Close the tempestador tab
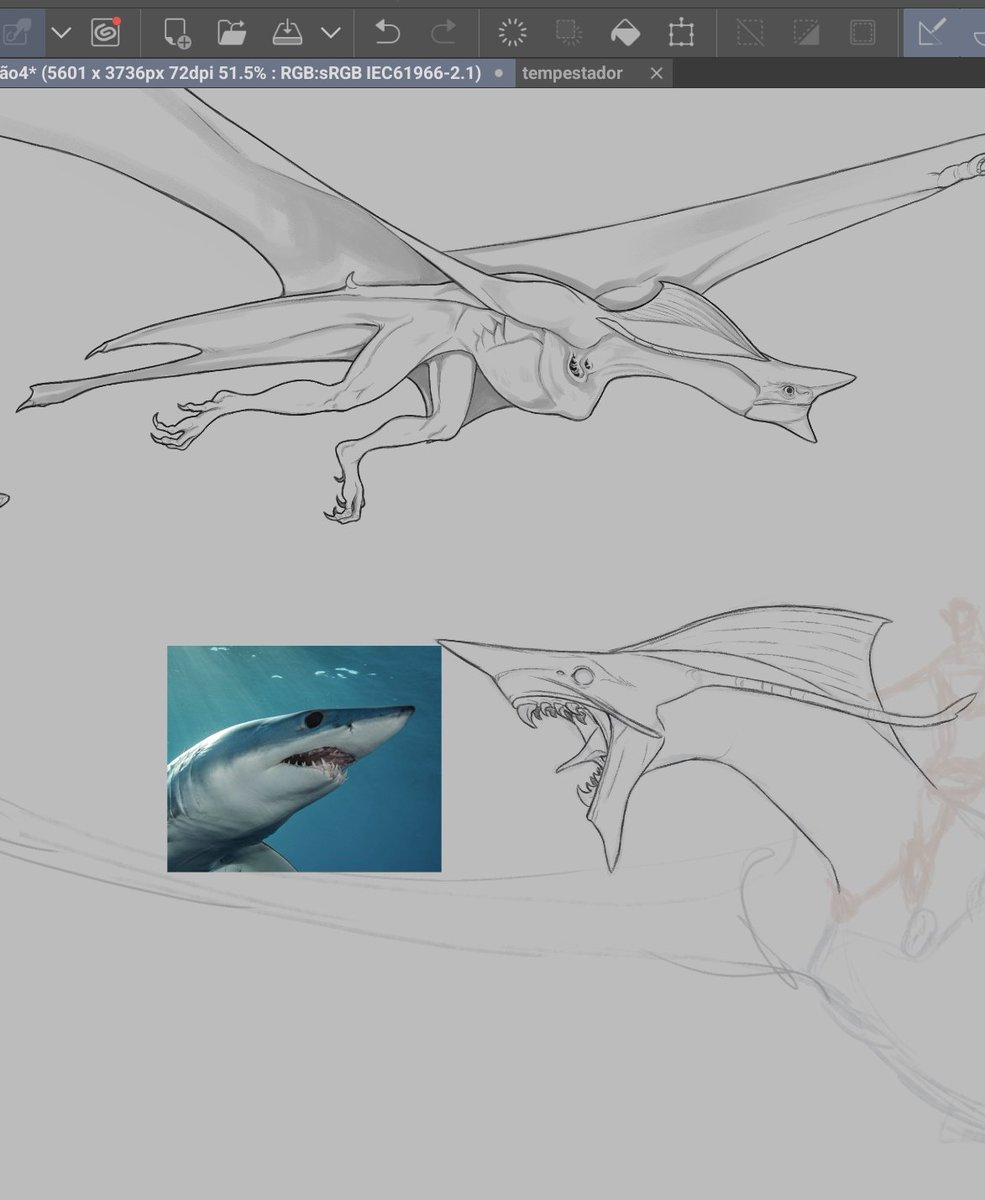 (x=656, y=73)
